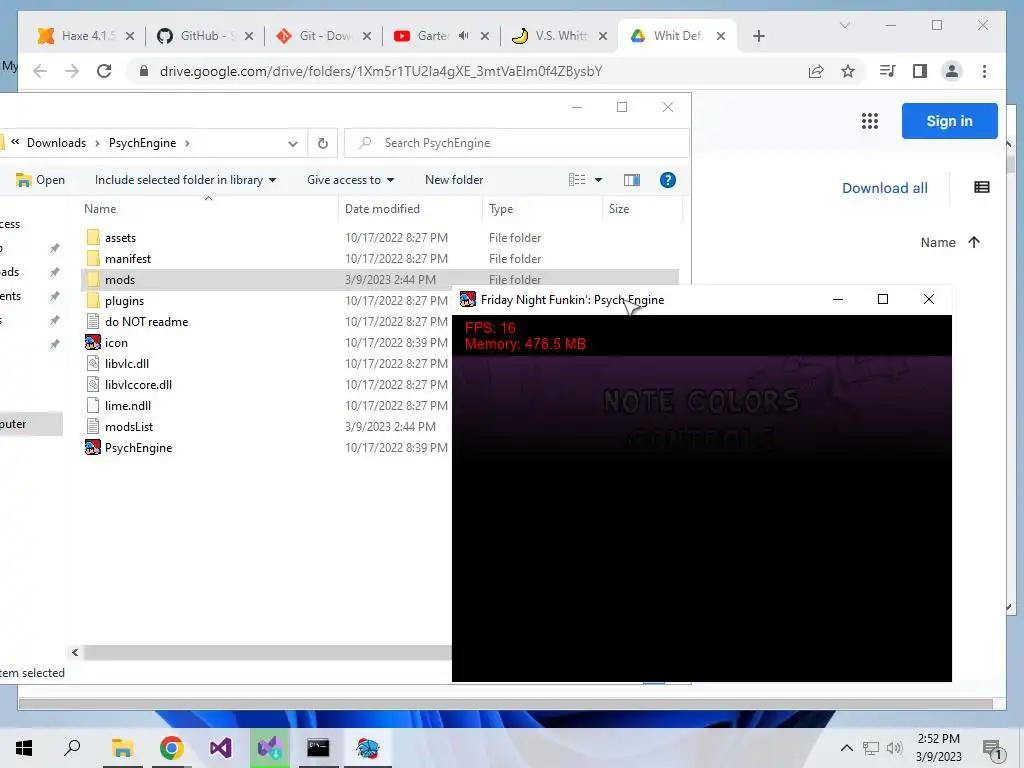Image resolution: width=1024 pixels, height=768 pixels.
Task: Open a new Chrome tab with plus button
Action: [758, 36]
